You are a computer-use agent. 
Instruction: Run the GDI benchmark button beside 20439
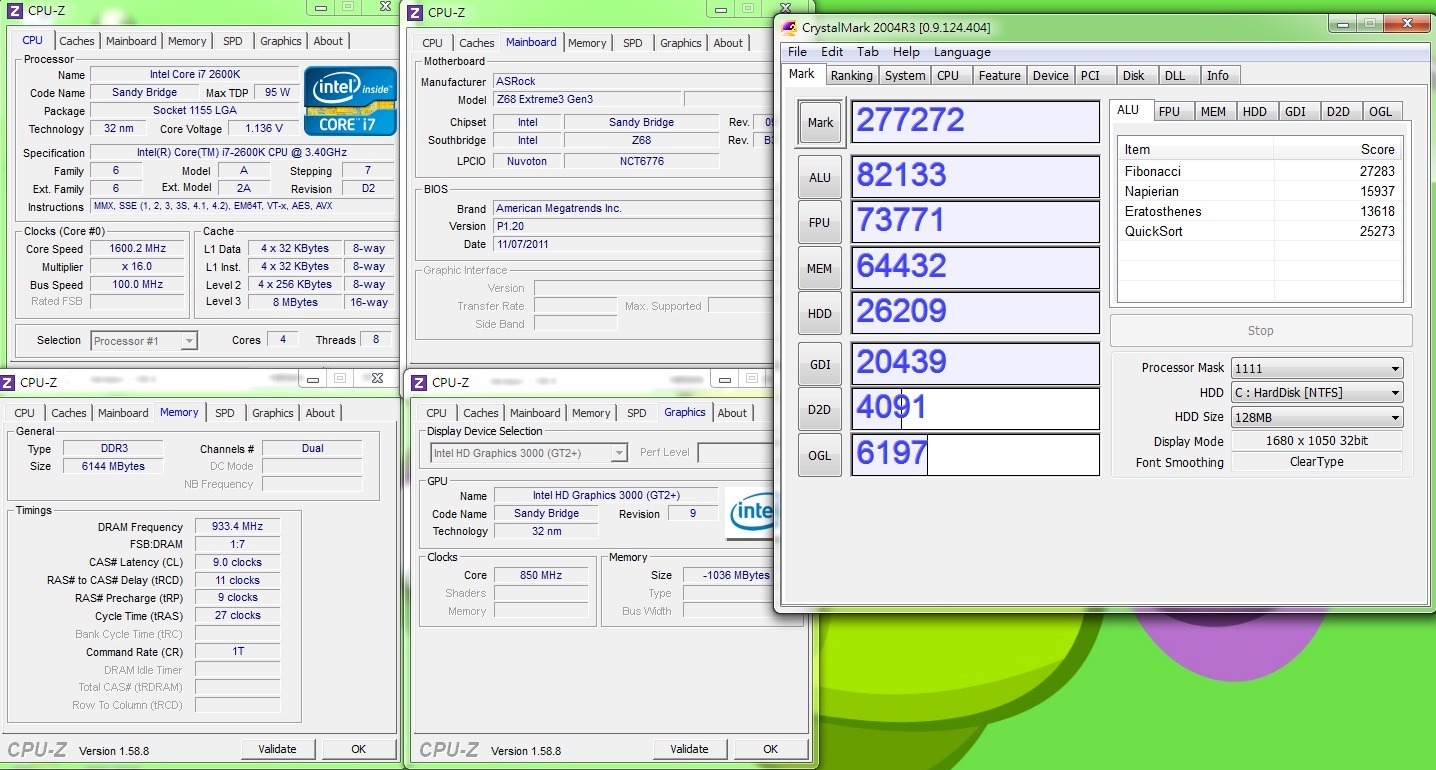coord(820,364)
